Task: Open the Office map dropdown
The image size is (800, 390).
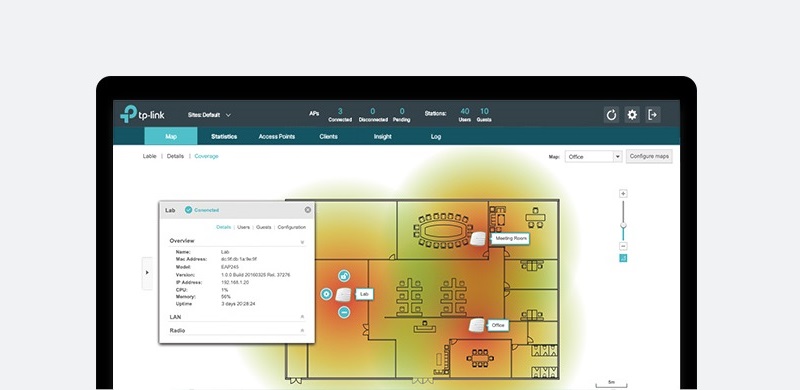Action: (593, 157)
